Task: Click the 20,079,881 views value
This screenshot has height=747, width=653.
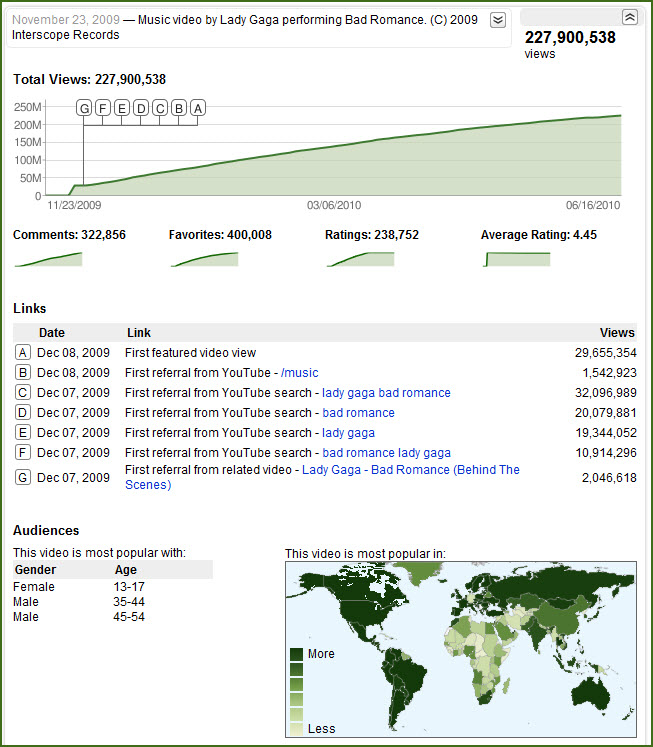Action: coord(605,413)
